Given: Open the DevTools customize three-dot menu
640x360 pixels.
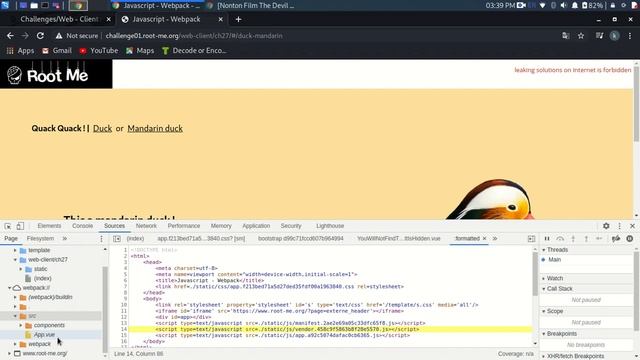Looking at the screenshot, I should 619,226.
